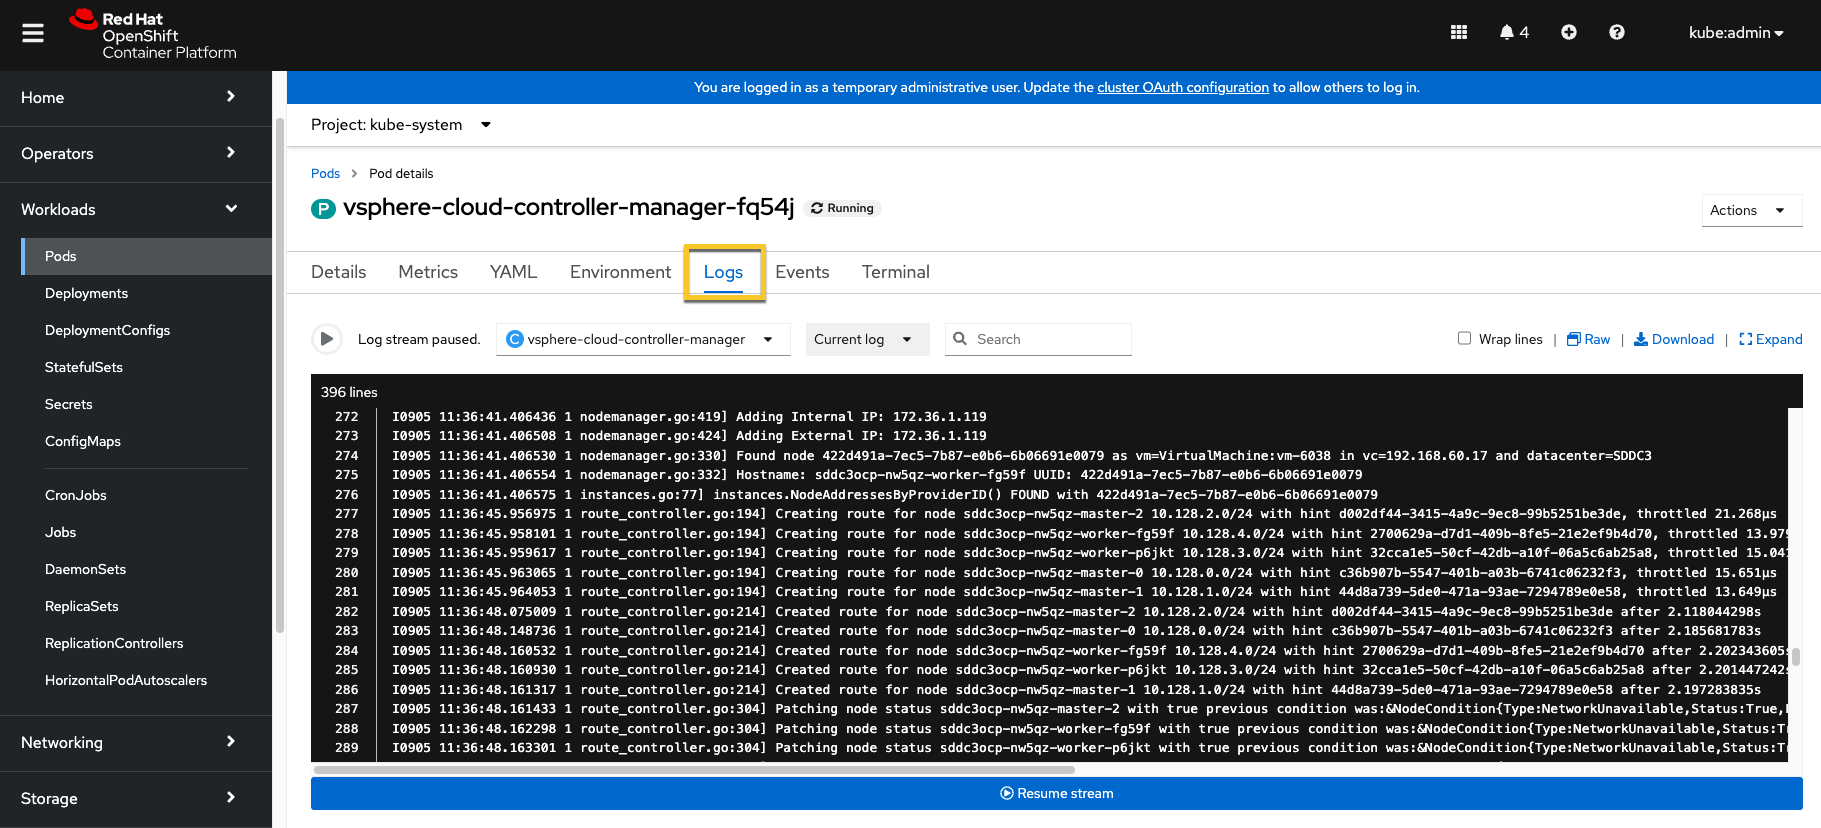Expand the Home navigation section
This screenshot has height=828, width=1821.
(136, 97)
